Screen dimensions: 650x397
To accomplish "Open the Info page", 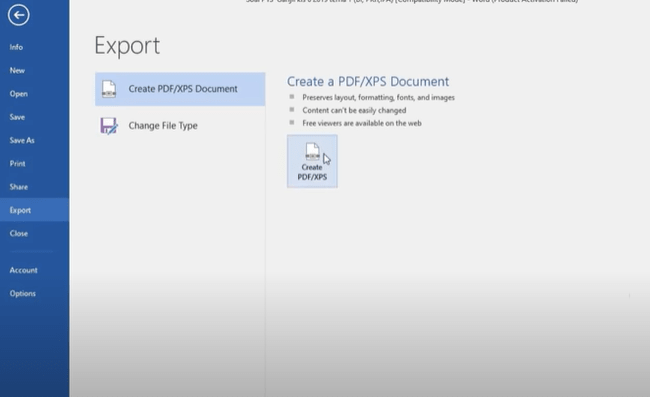I will [x=16, y=47].
